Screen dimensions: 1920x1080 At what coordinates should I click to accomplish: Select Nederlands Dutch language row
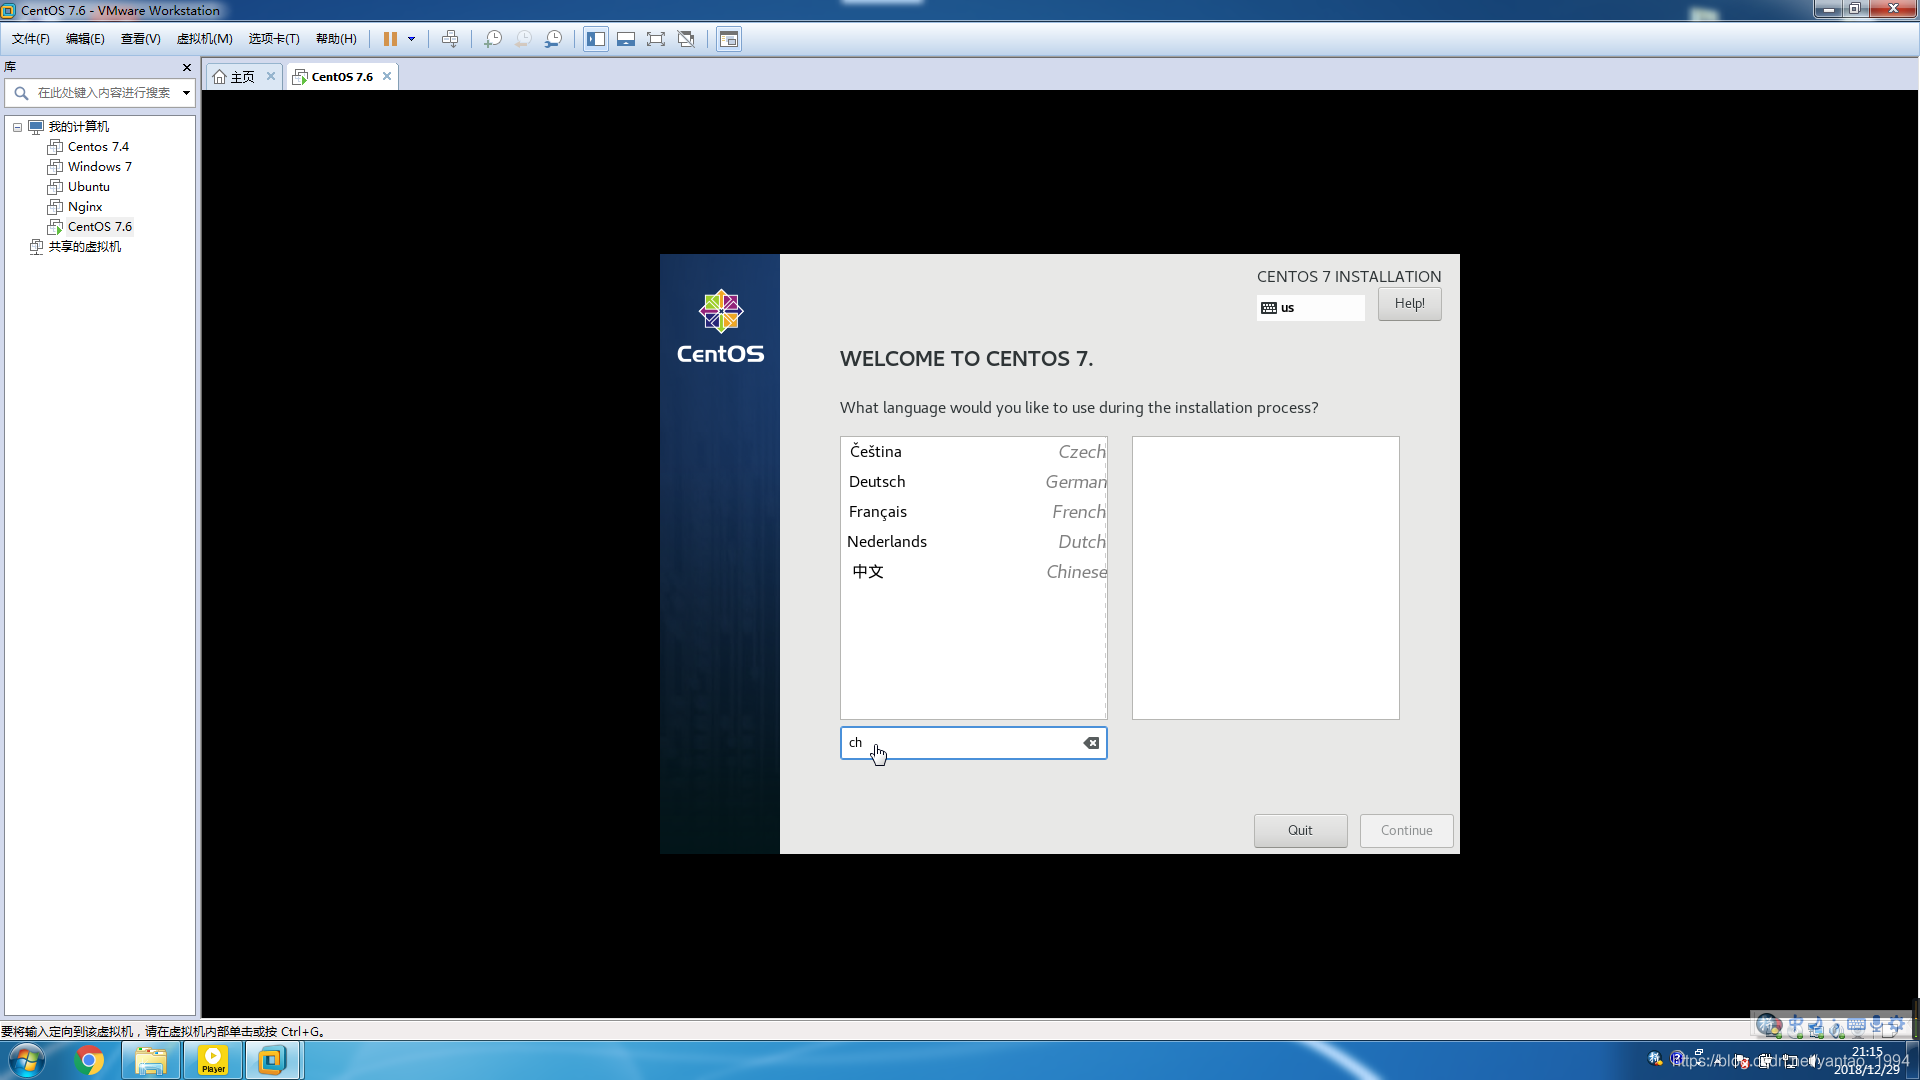973,542
